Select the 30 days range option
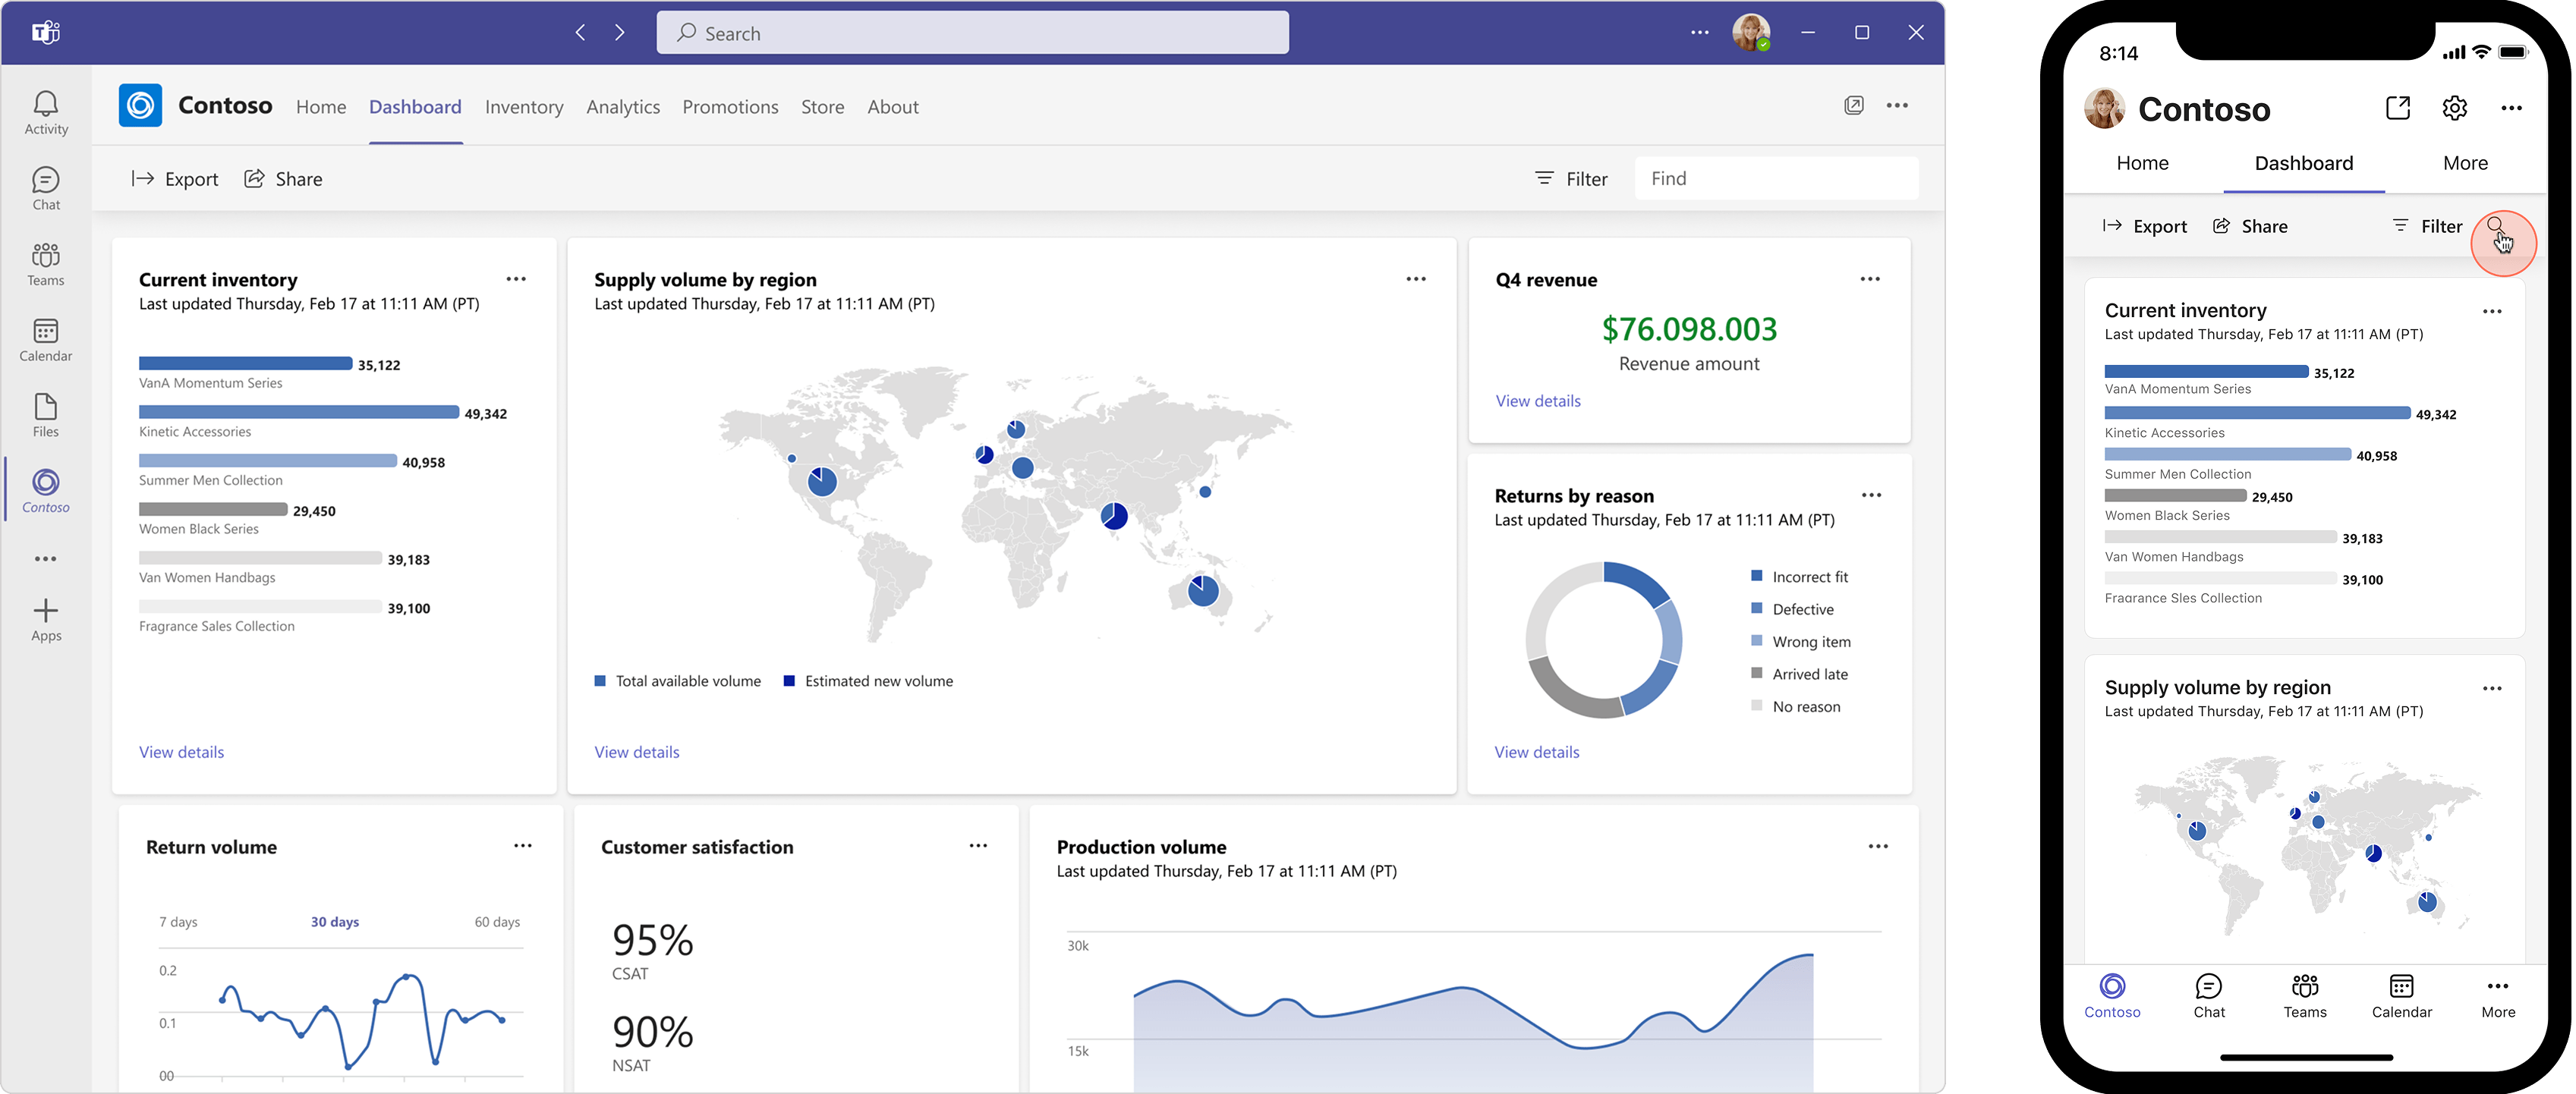This screenshot has width=2576, height=1094. tap(335, 922)
